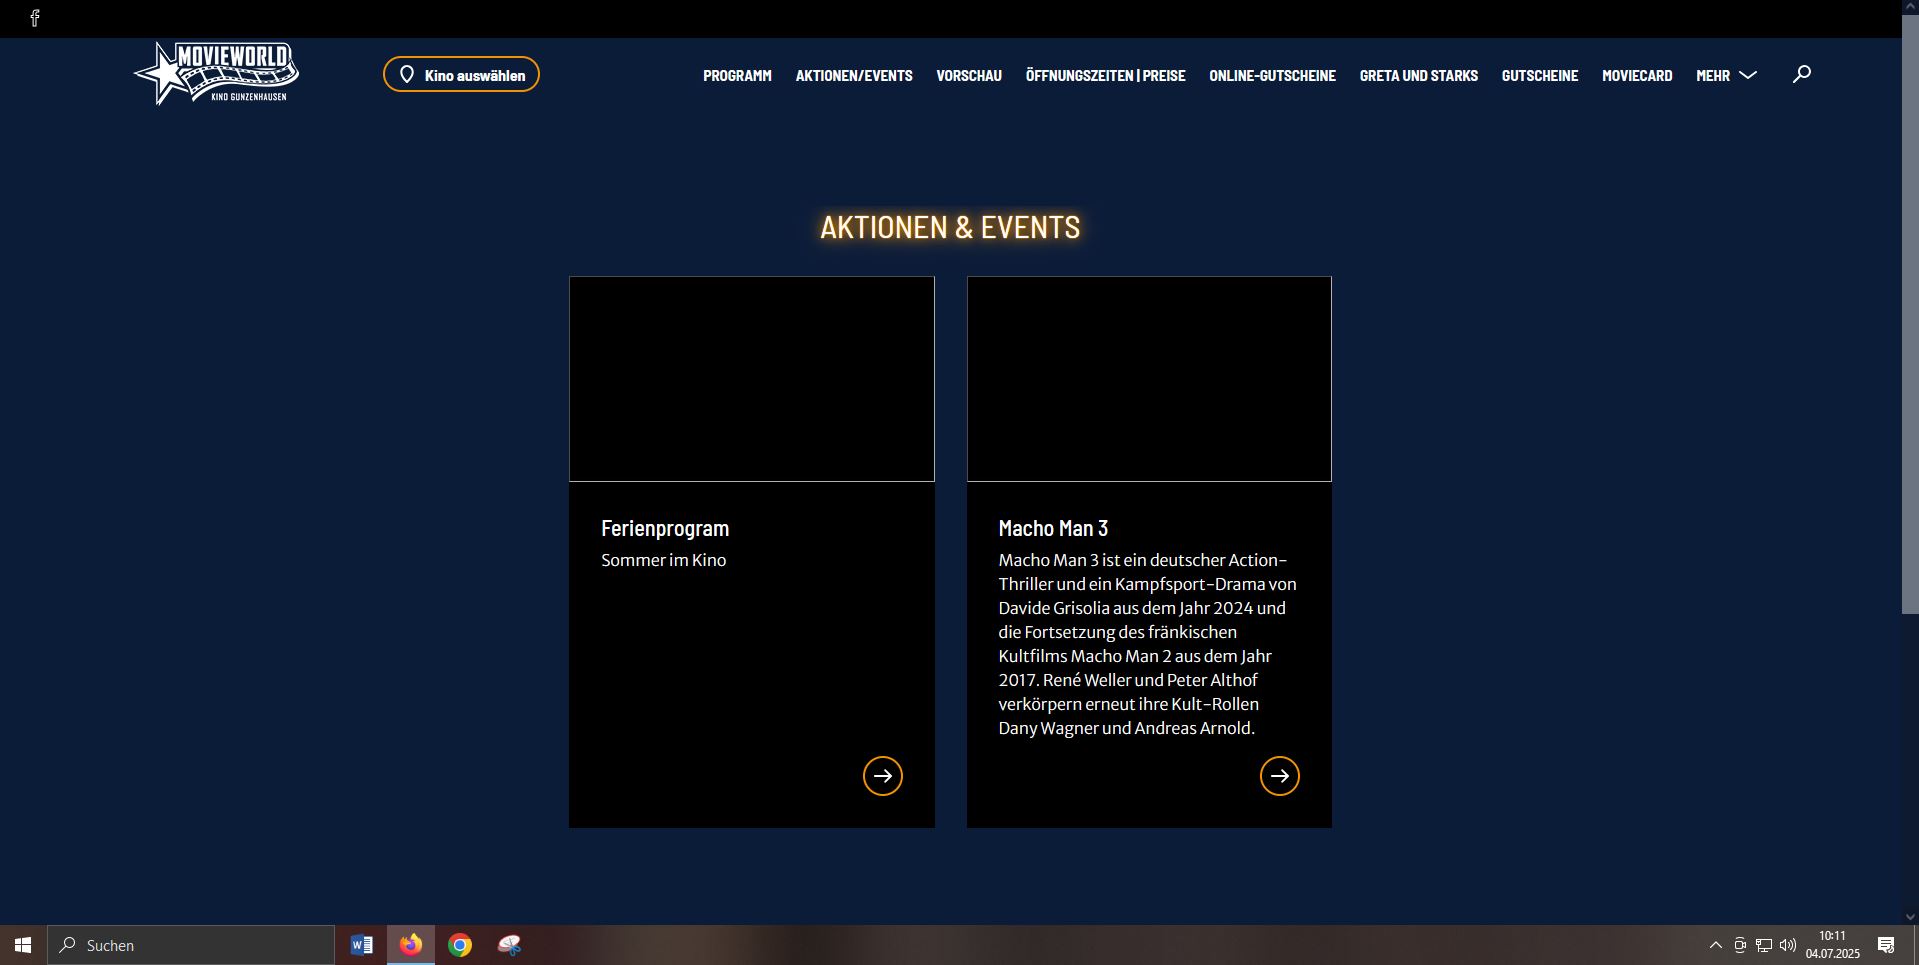Open Word from the taskbar
The width and height of the screenshot is (1919, 965).
pos(362,945)
